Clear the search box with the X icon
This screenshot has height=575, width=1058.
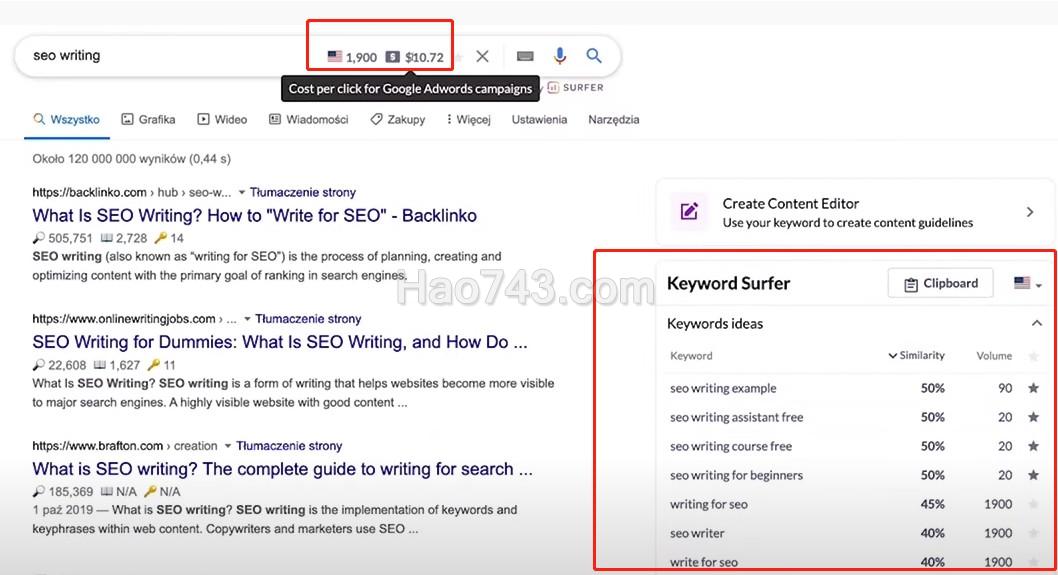482,56
